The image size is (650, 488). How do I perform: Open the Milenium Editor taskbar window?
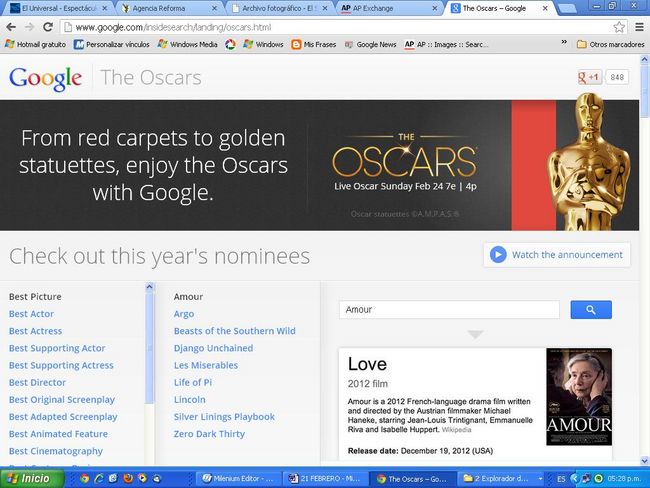pyautogui.click(x=240, y=479)
